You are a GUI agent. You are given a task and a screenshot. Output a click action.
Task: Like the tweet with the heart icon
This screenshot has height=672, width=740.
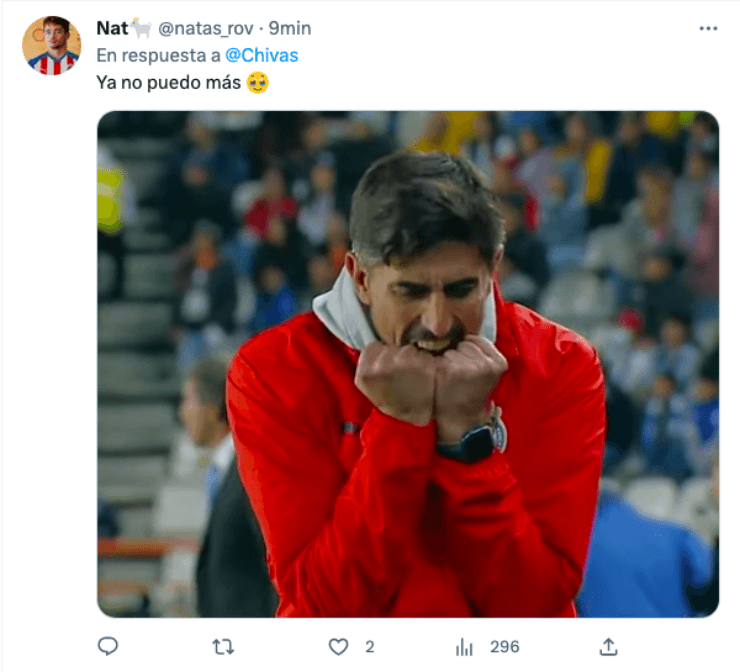point(340,647)
